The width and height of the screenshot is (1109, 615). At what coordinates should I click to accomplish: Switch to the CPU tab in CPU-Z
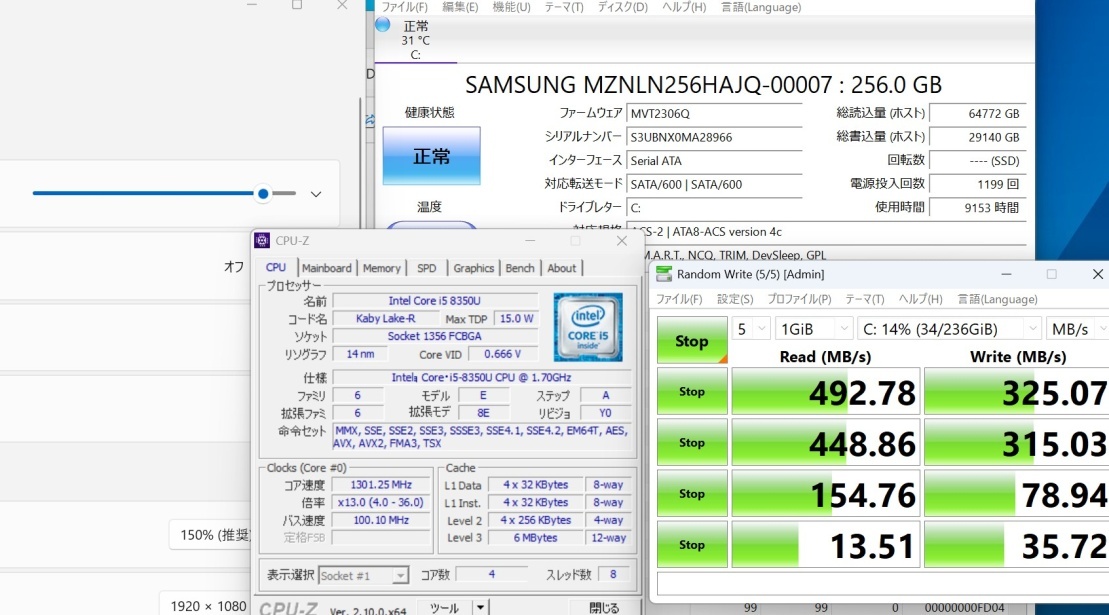click(276, 268)
